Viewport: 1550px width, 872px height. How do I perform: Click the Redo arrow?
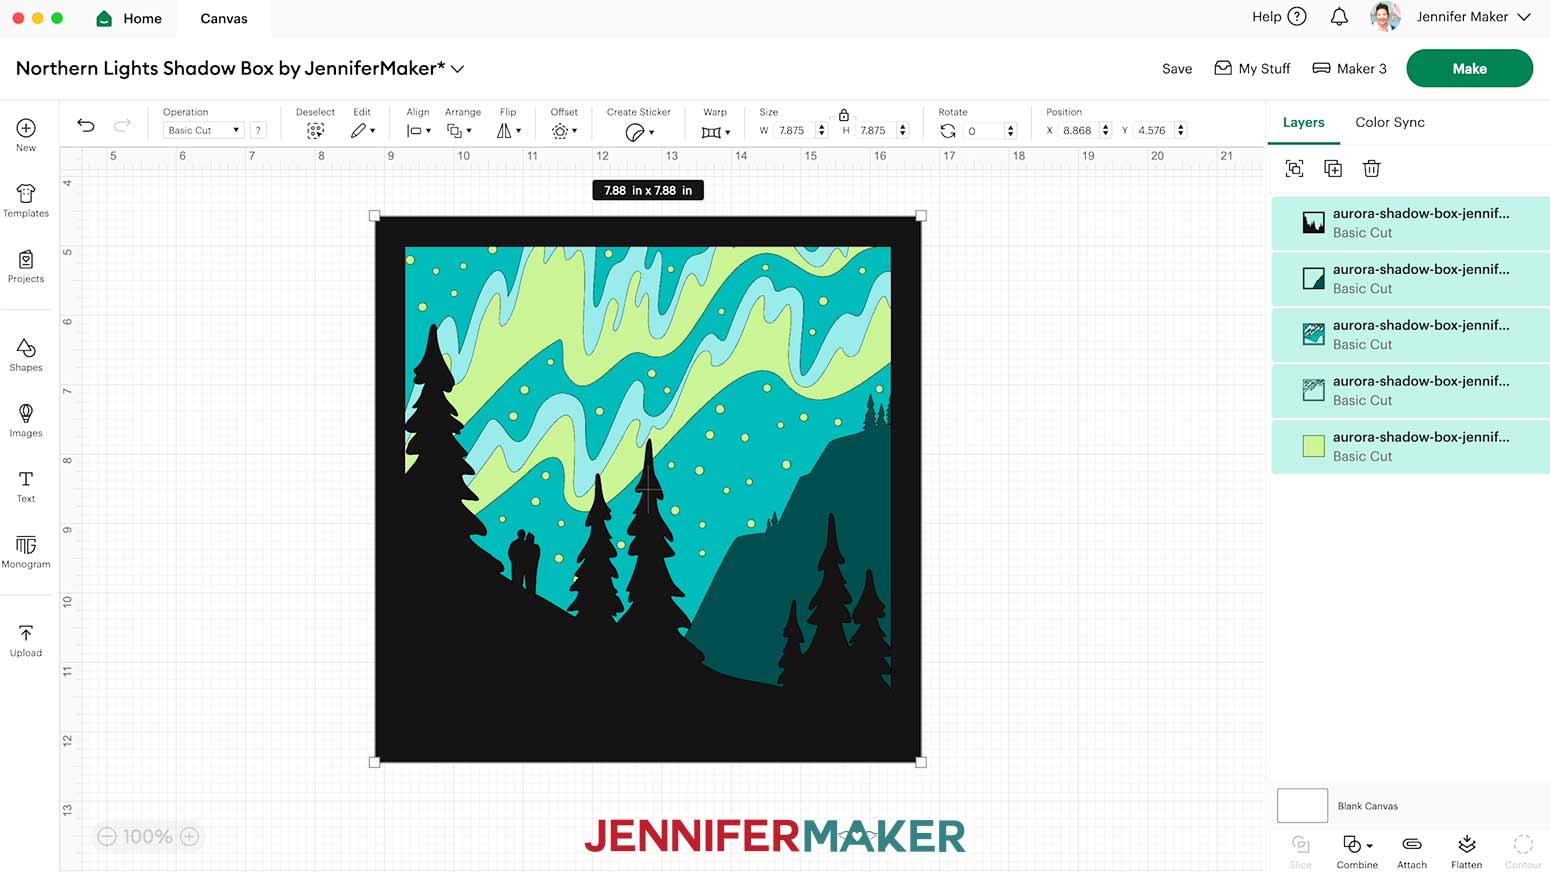pos(122,125)
